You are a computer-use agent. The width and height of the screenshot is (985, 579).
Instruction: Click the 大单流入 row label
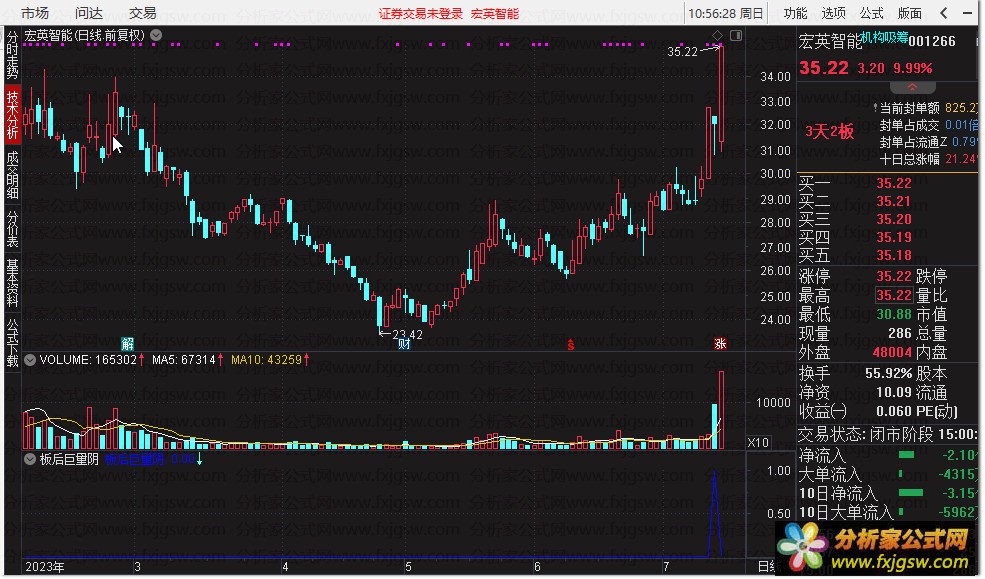tap(830, 474)
